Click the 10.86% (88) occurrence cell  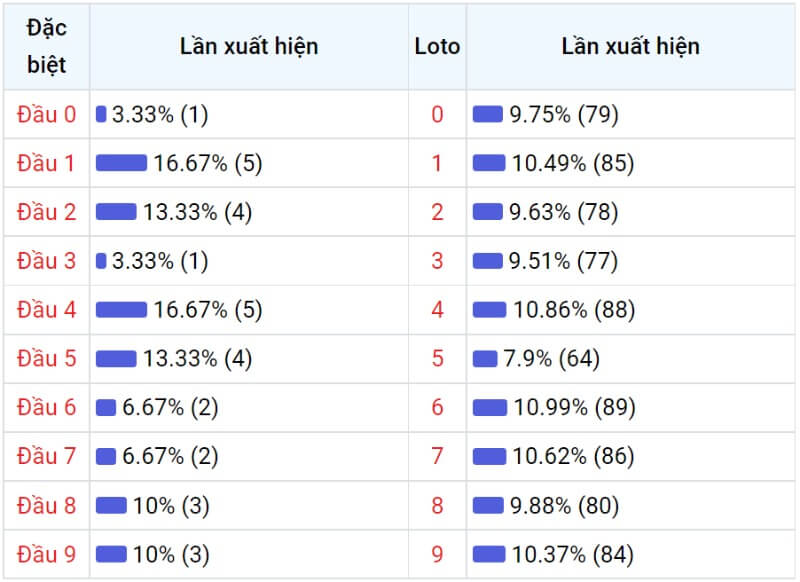(x=631, y=310)
